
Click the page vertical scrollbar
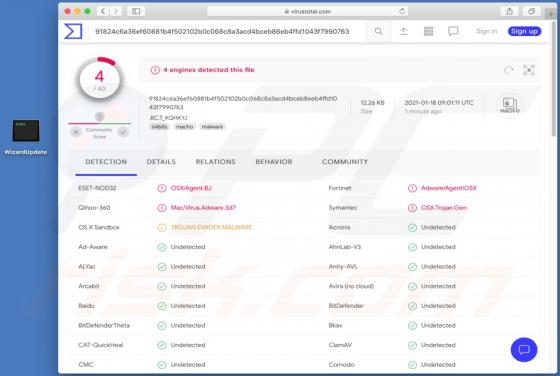coord(554,79)
